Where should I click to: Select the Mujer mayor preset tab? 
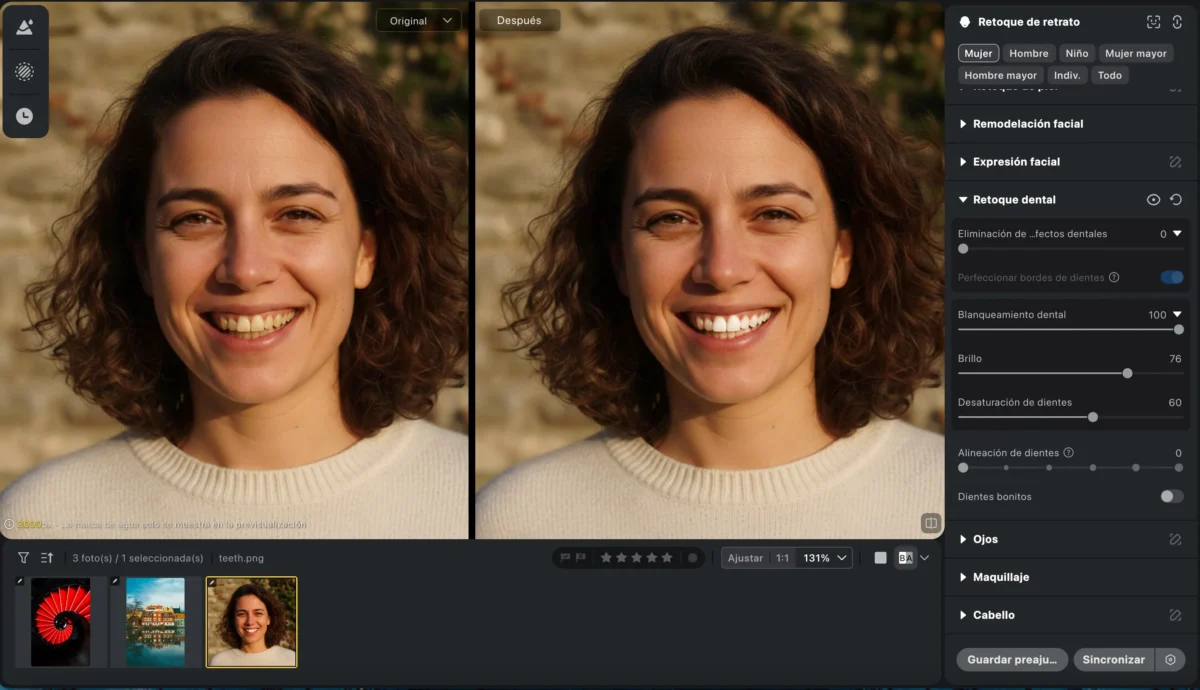1135,54
